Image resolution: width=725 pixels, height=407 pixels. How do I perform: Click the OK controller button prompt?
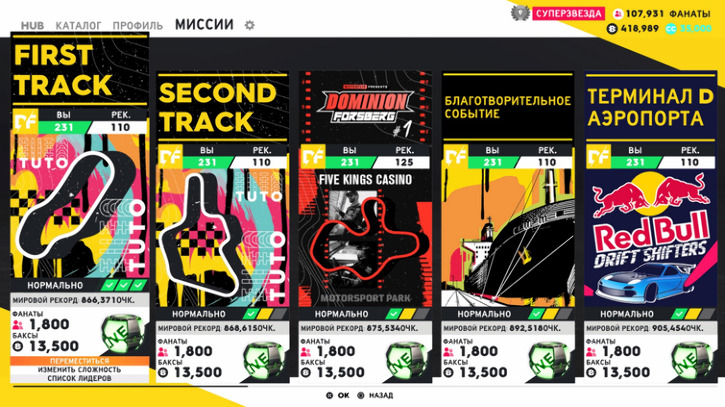click(x=338, y=395)
